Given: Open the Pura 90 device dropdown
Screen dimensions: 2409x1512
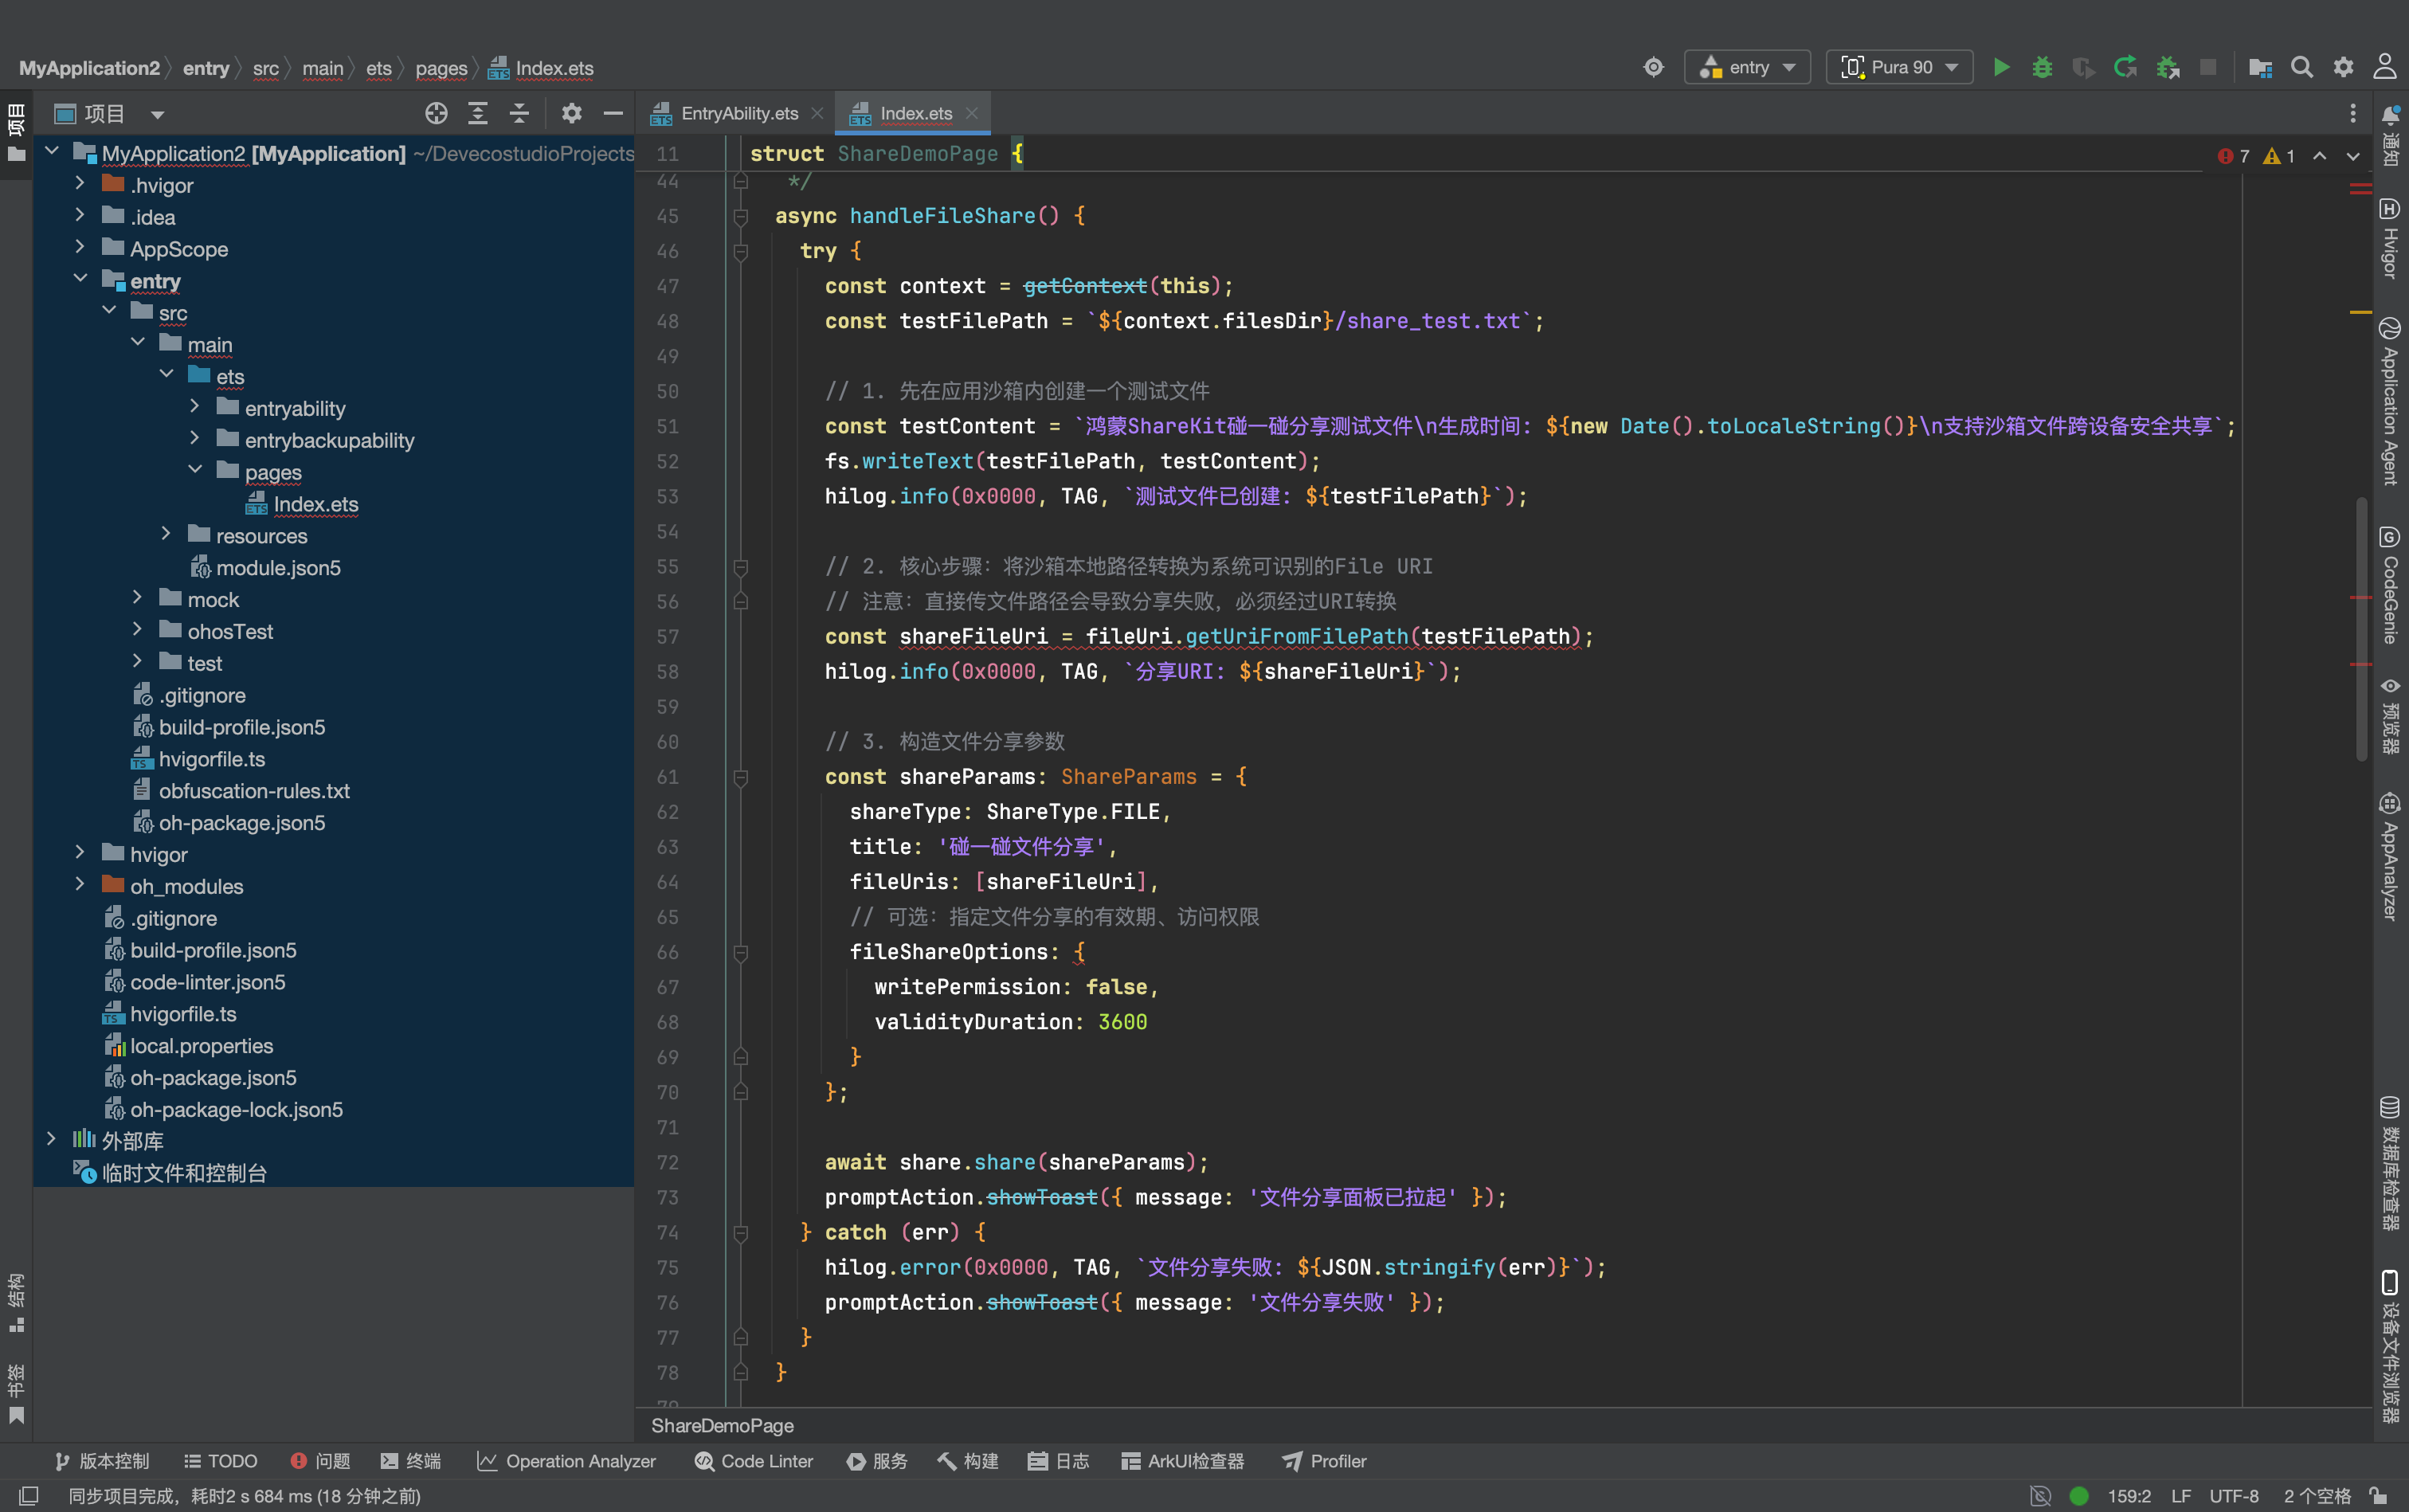Looking at the screenshot, I should (x=1899, y=67).
